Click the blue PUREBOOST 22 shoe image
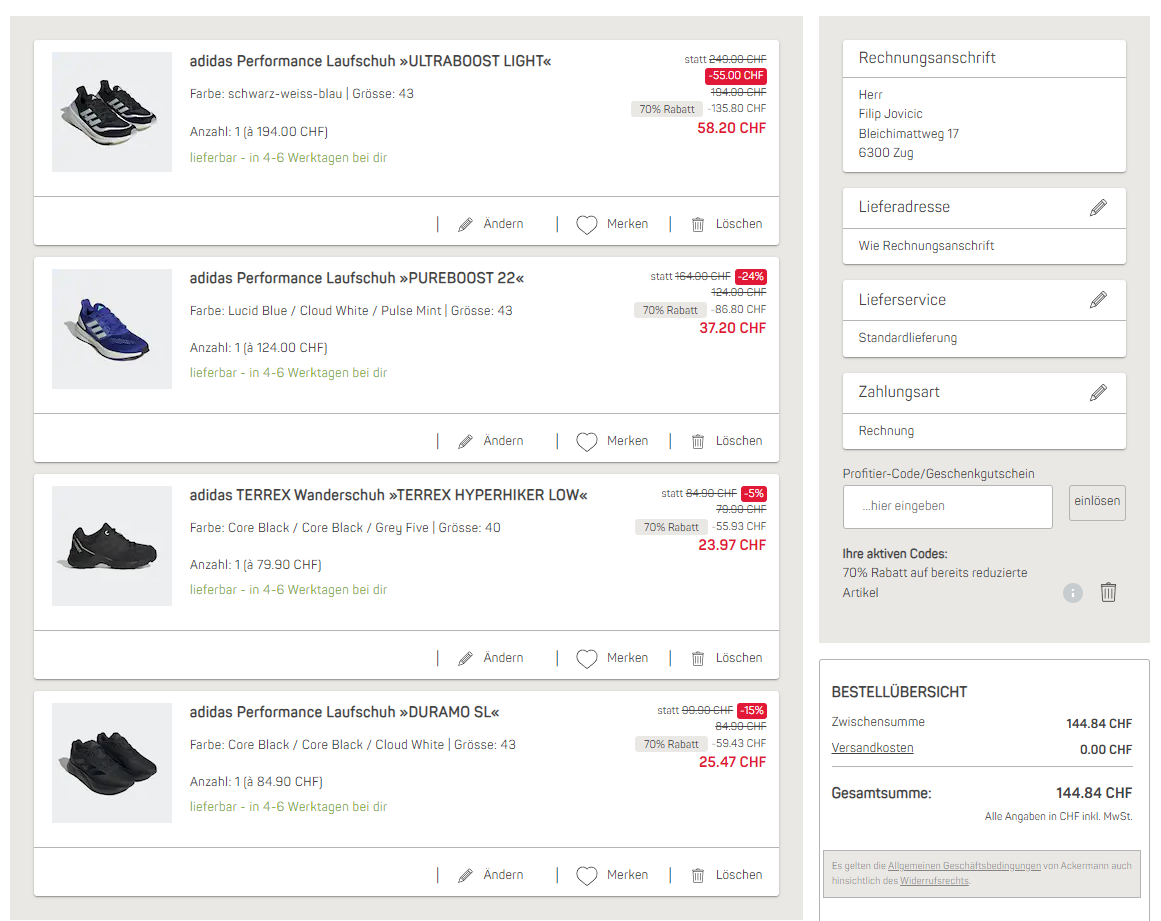 (x=112, y=329)
